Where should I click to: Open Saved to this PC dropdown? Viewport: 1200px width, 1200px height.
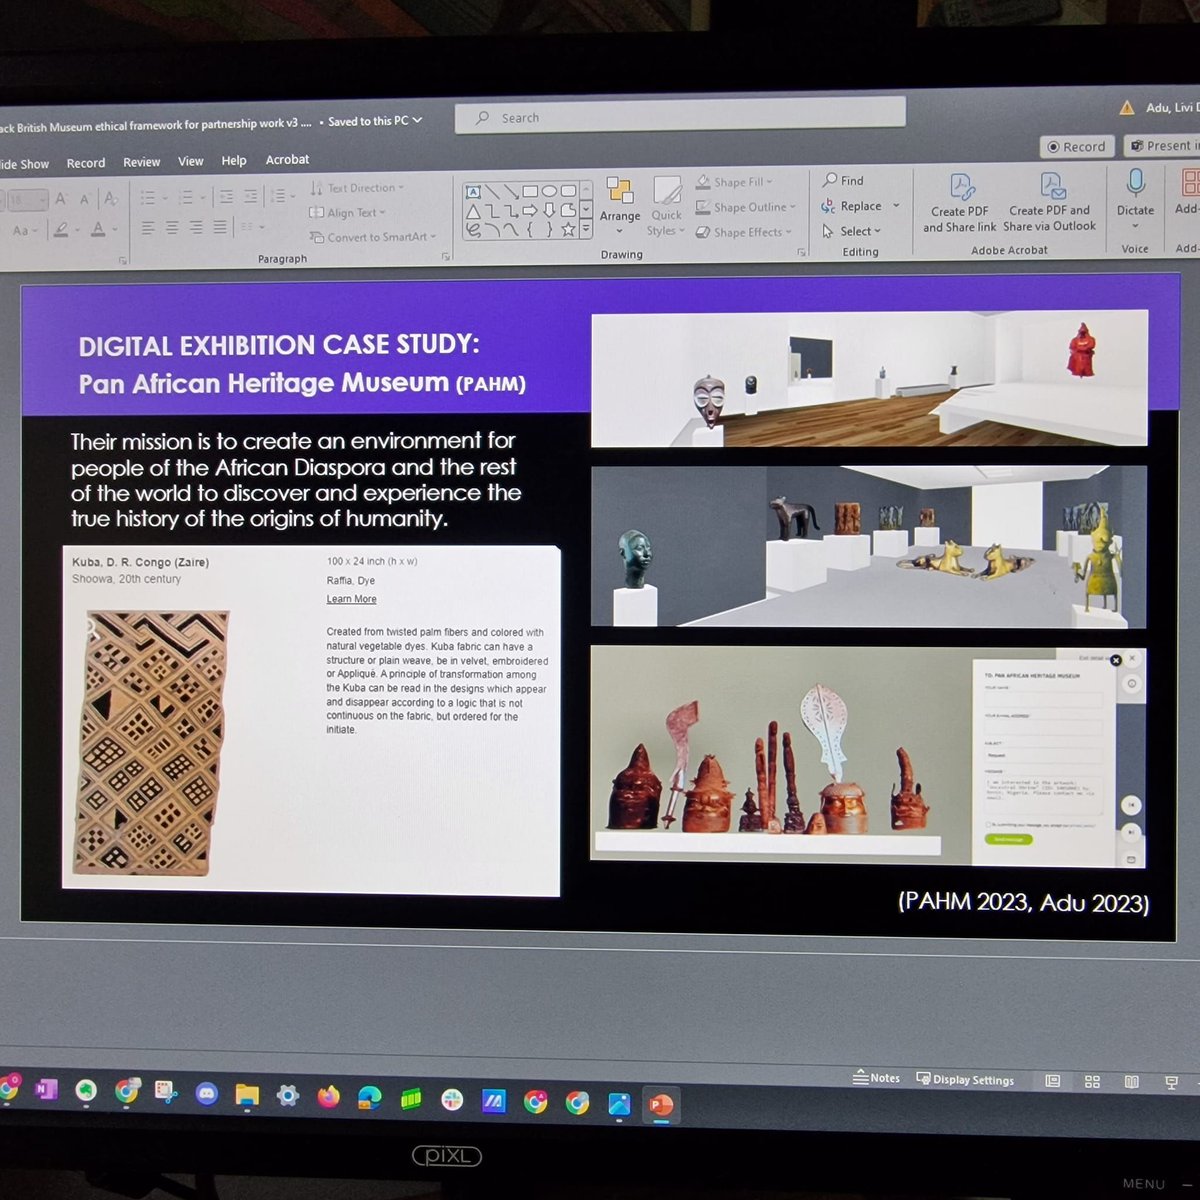click(x=375, y=121)
